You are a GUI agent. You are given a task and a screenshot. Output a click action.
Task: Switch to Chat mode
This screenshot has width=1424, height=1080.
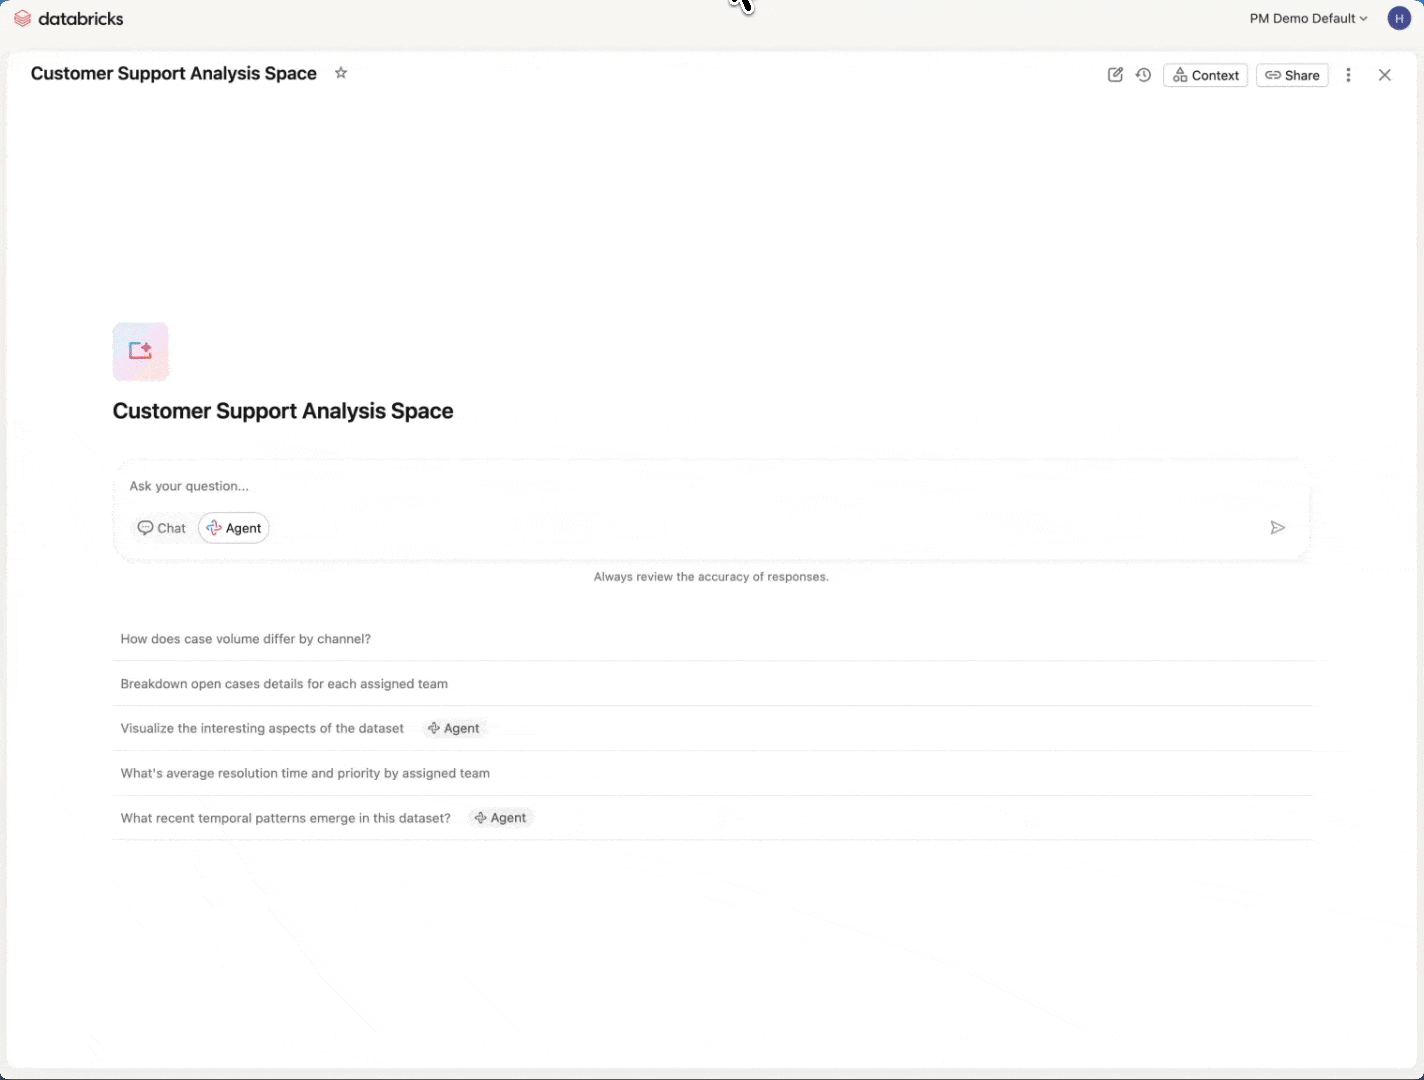[162, 528]
